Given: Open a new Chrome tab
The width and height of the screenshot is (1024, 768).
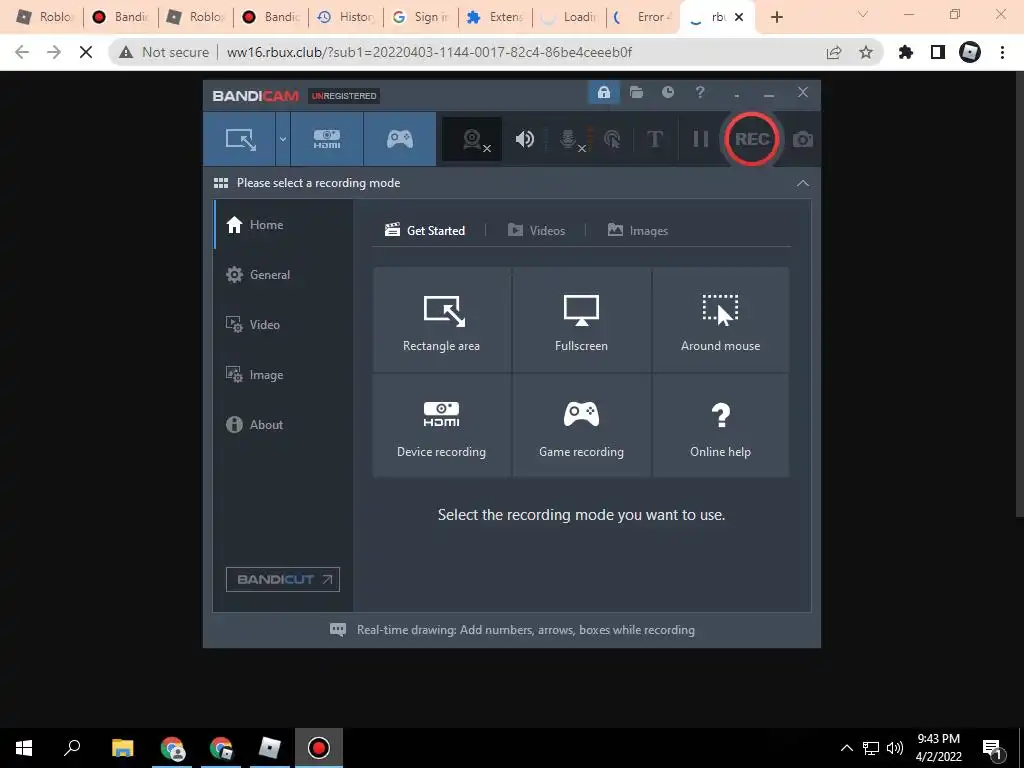Looking at the screenshot, I should pos(776,17).
